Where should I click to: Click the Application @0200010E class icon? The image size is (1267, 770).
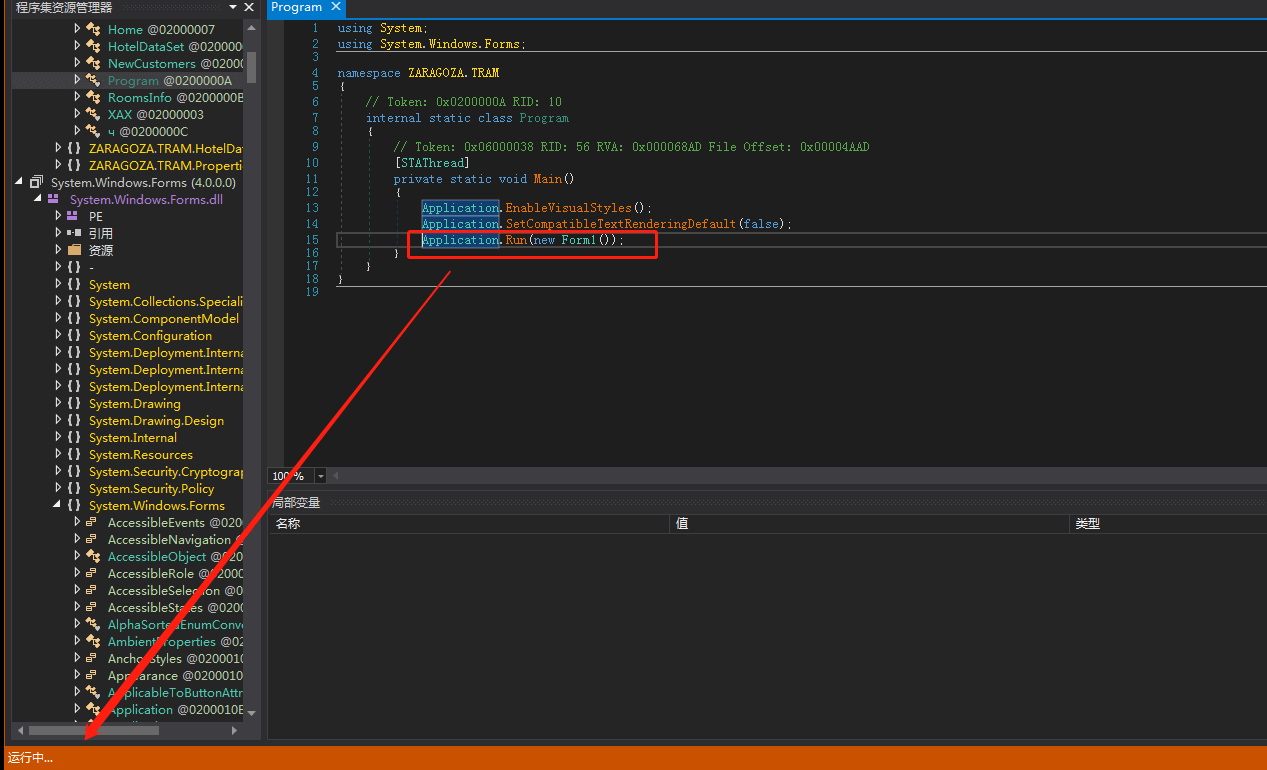(x=93, y=709)
